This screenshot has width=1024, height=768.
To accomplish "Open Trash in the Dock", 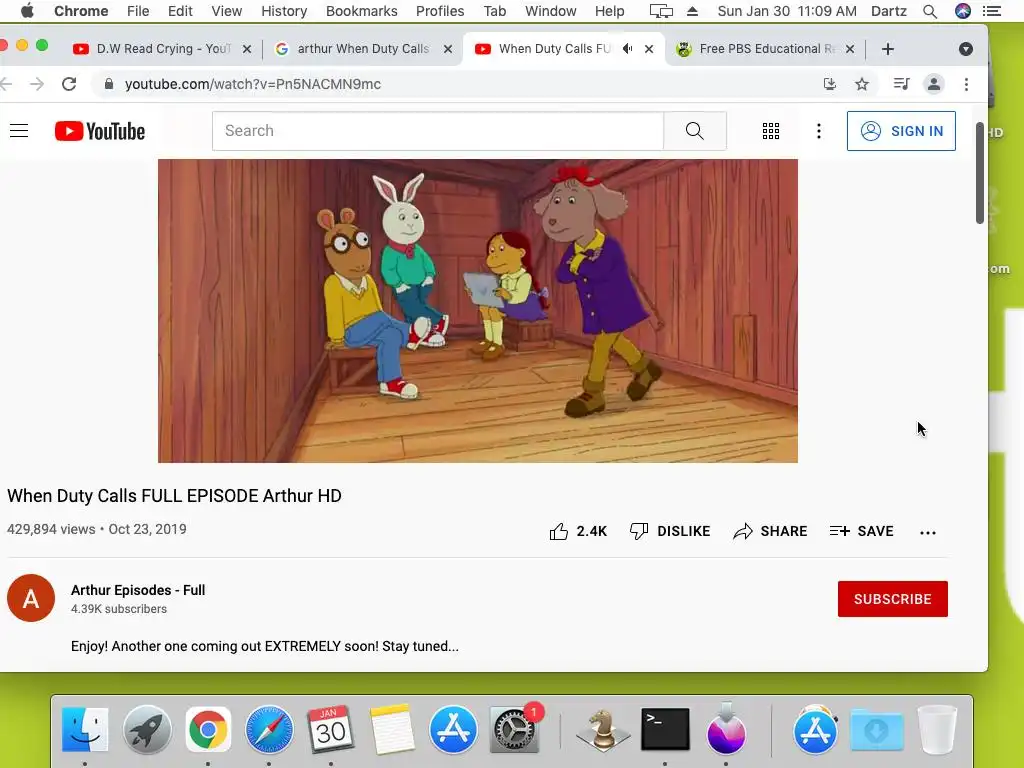I will tap(937, 729).
